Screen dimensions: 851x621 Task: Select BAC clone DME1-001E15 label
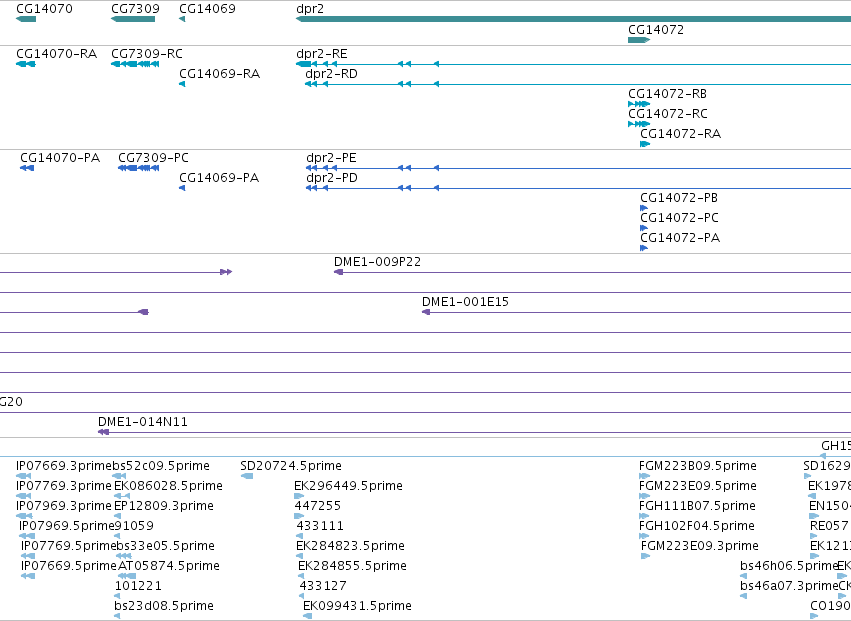(465, 302)
